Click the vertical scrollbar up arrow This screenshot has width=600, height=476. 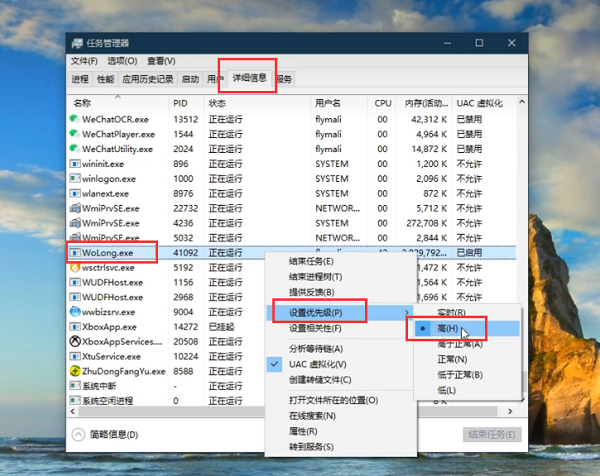click(x=522, y=102)
